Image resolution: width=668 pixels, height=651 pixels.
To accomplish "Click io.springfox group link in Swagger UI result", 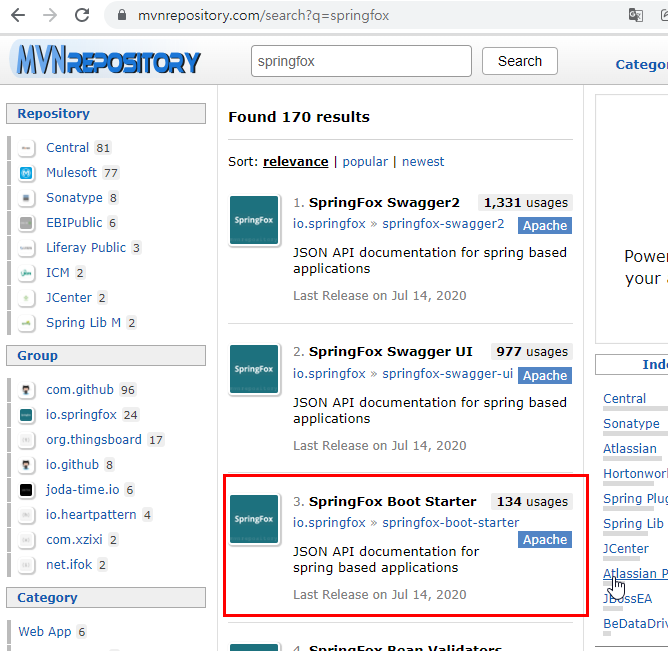I will tap(329, 374).
